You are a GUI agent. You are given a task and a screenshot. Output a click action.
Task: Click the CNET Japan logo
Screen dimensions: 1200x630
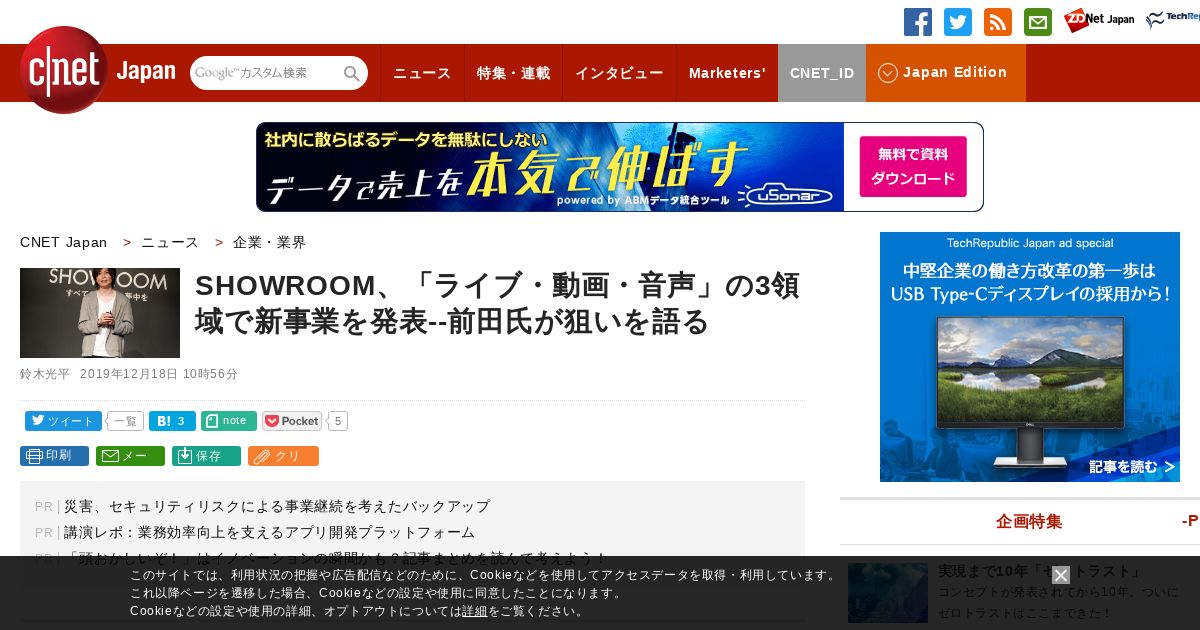(97, 71)
